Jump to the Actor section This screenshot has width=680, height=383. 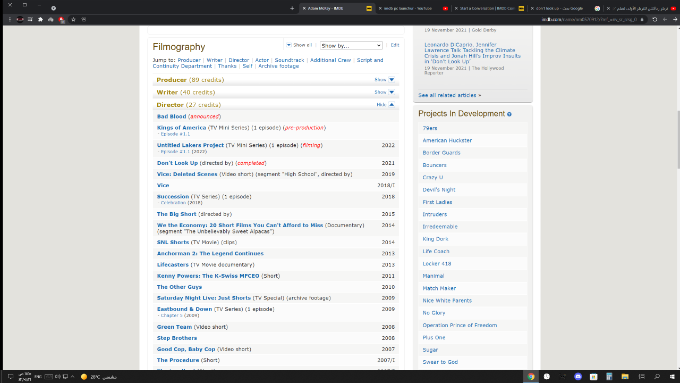[262, 60]
